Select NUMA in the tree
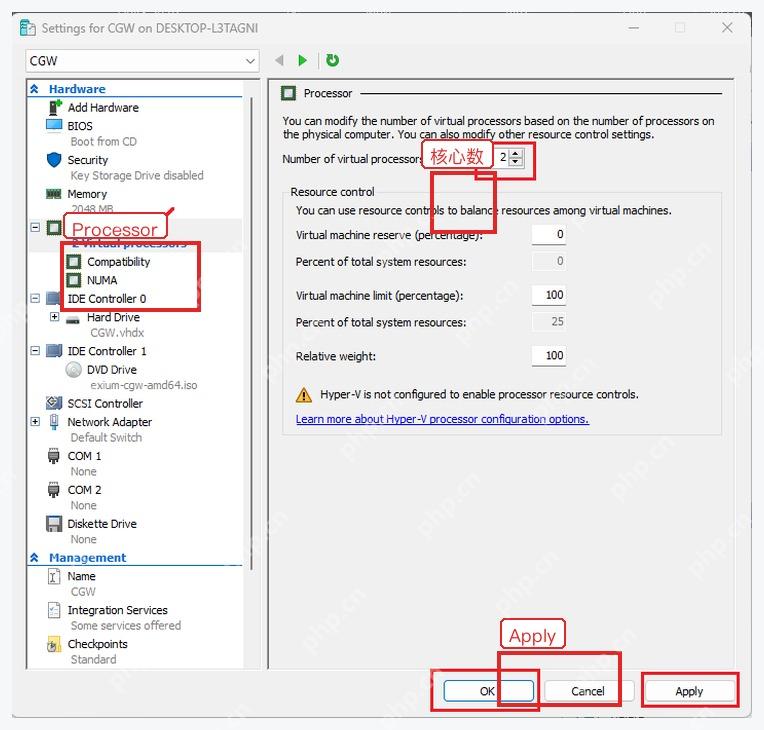The height and width of the screenshot is (730, 764). [x=102, y=280]
